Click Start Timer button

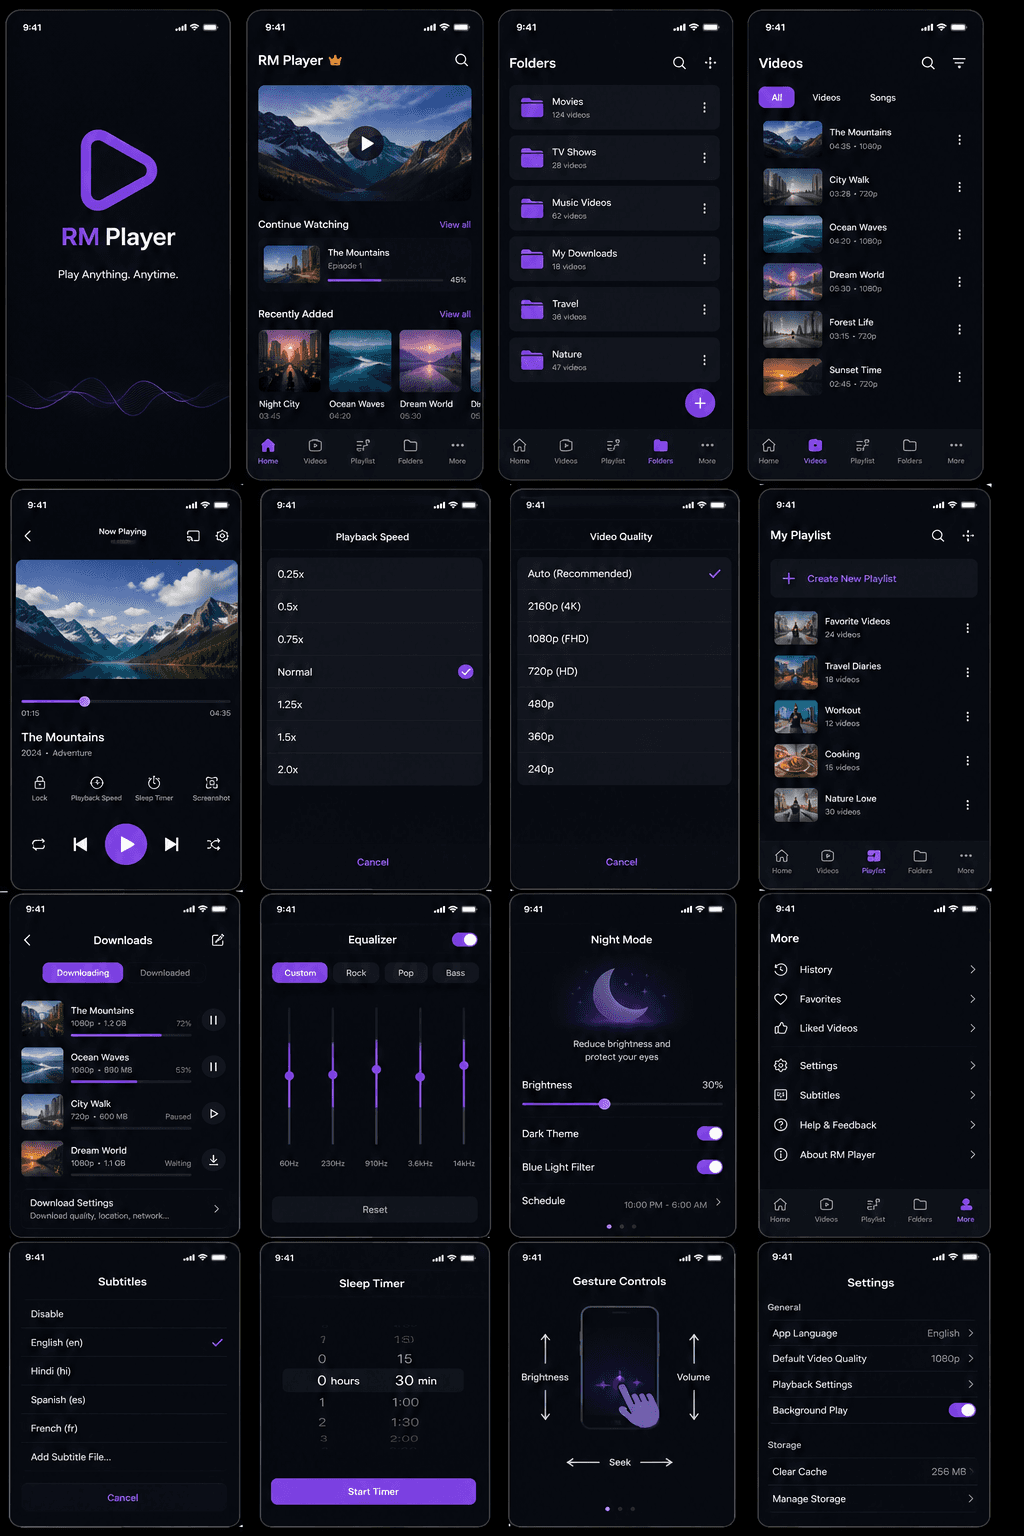point(373,1491)
